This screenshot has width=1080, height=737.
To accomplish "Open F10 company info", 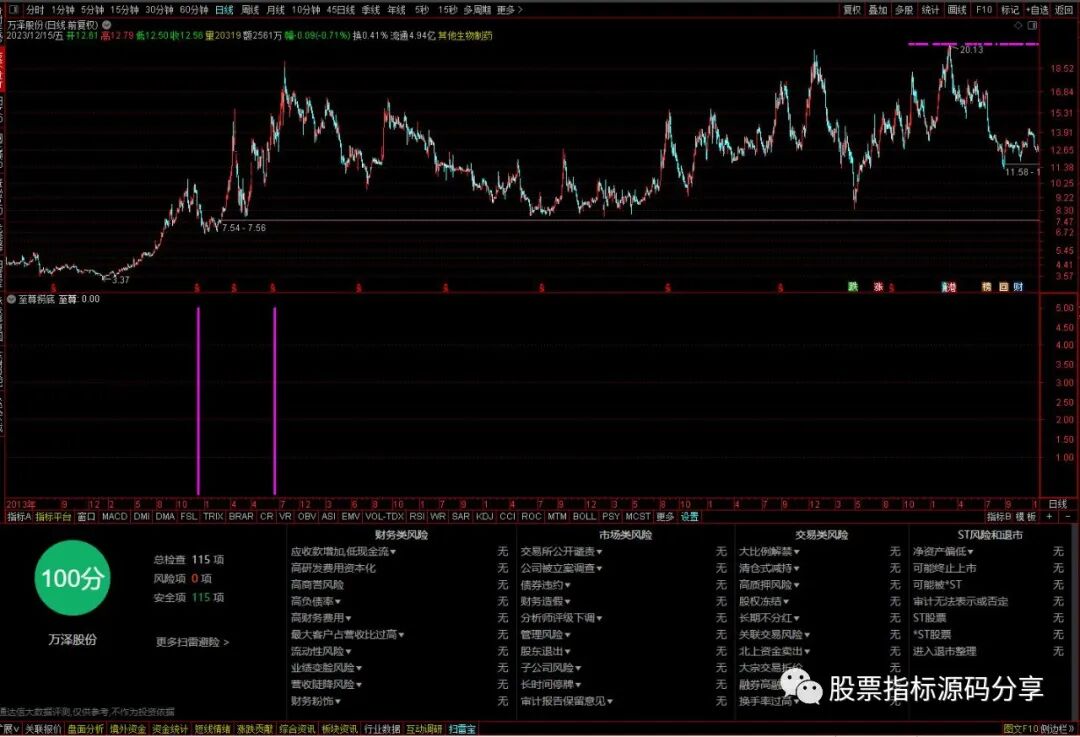I will [x=984, y=10].
